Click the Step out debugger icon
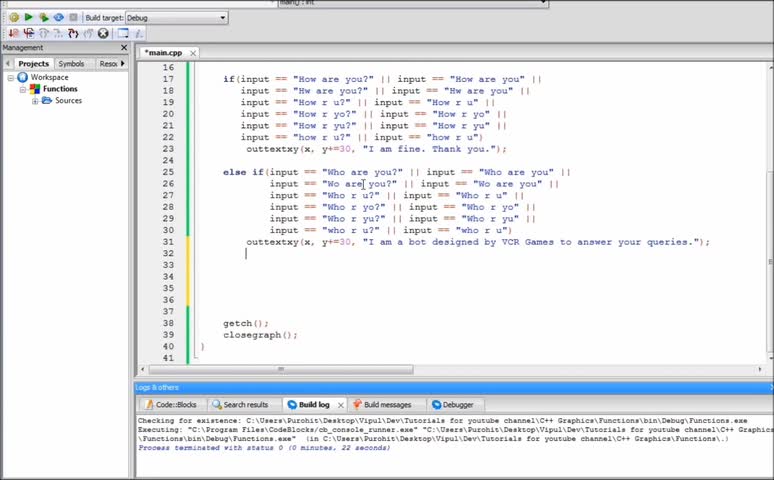Viewport: 774px width, 480px height. point(88,33)
